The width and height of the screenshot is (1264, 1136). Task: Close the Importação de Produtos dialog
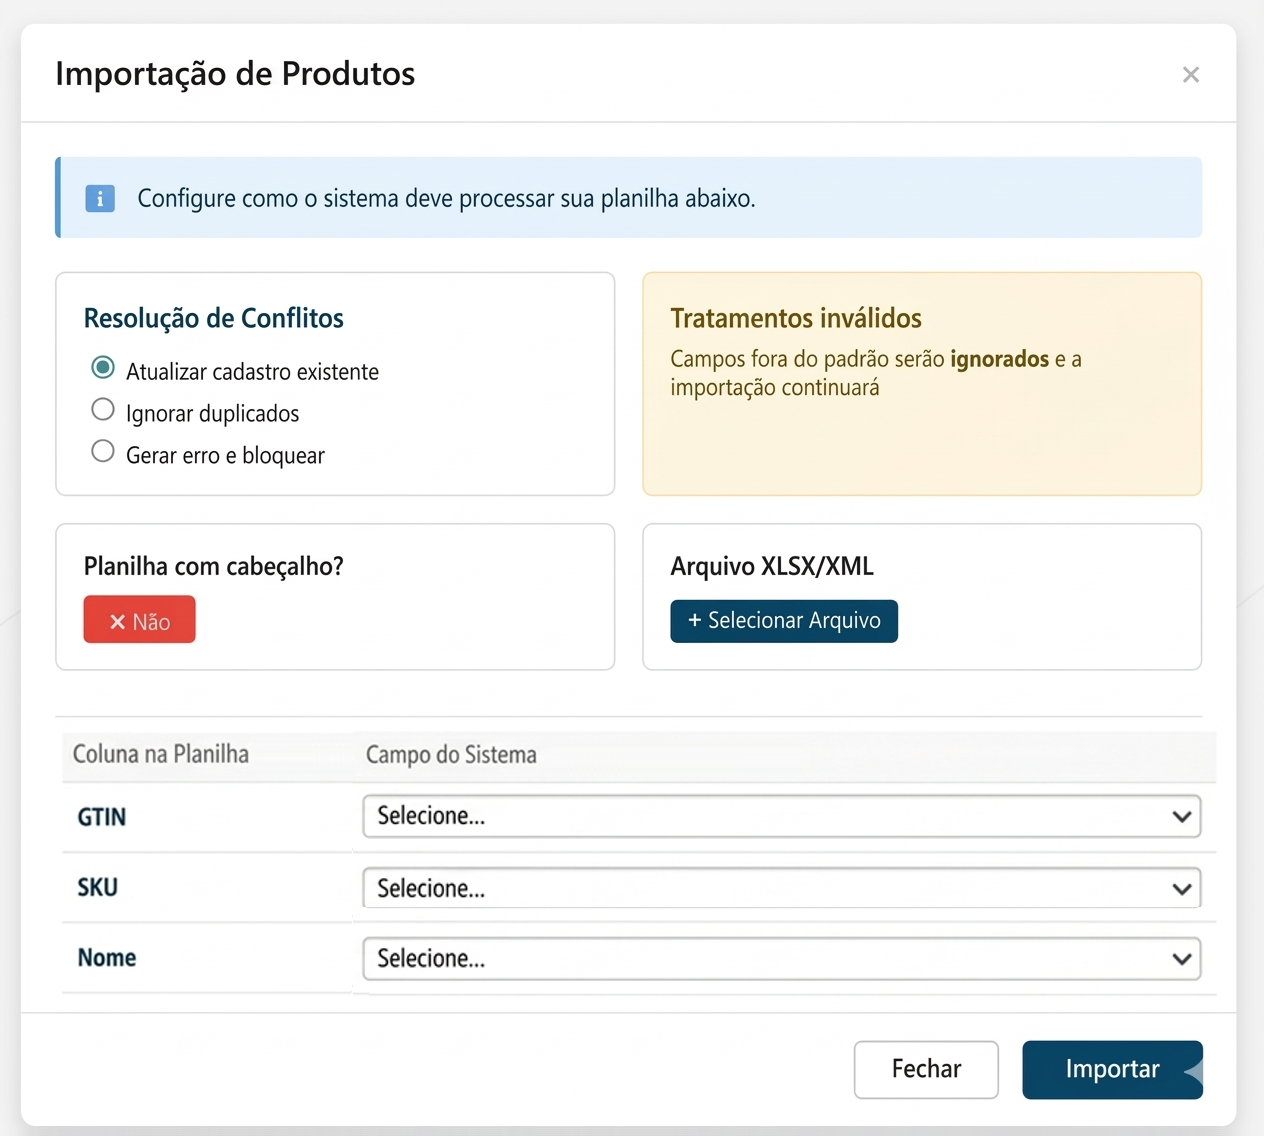(x=1190, y=75)
